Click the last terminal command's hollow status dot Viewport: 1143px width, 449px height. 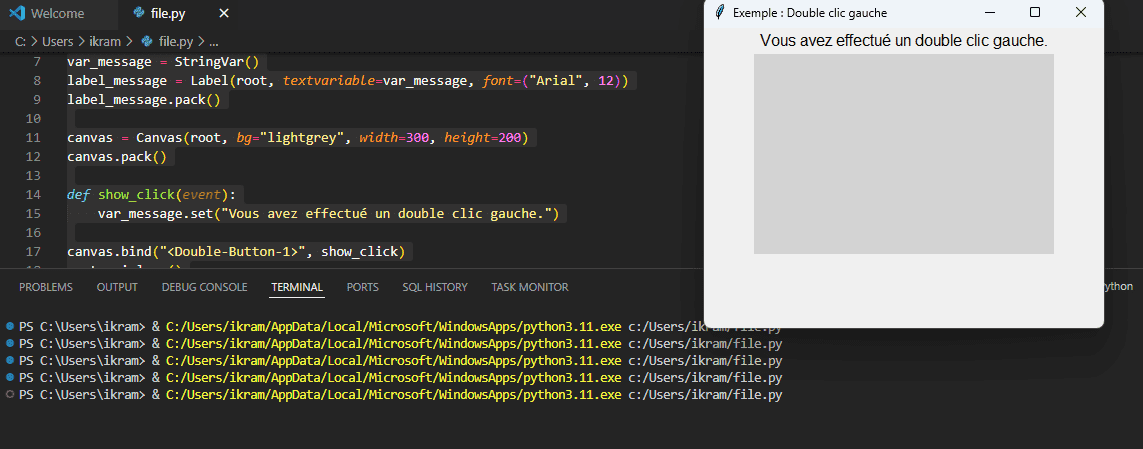(9, 394)
